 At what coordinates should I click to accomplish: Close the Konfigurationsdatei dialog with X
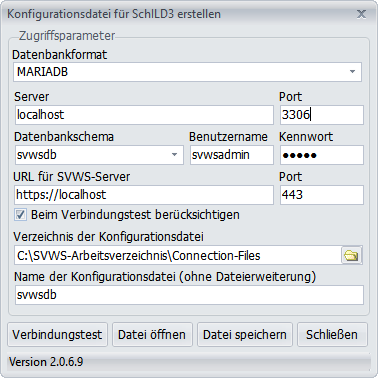(361, 14)
